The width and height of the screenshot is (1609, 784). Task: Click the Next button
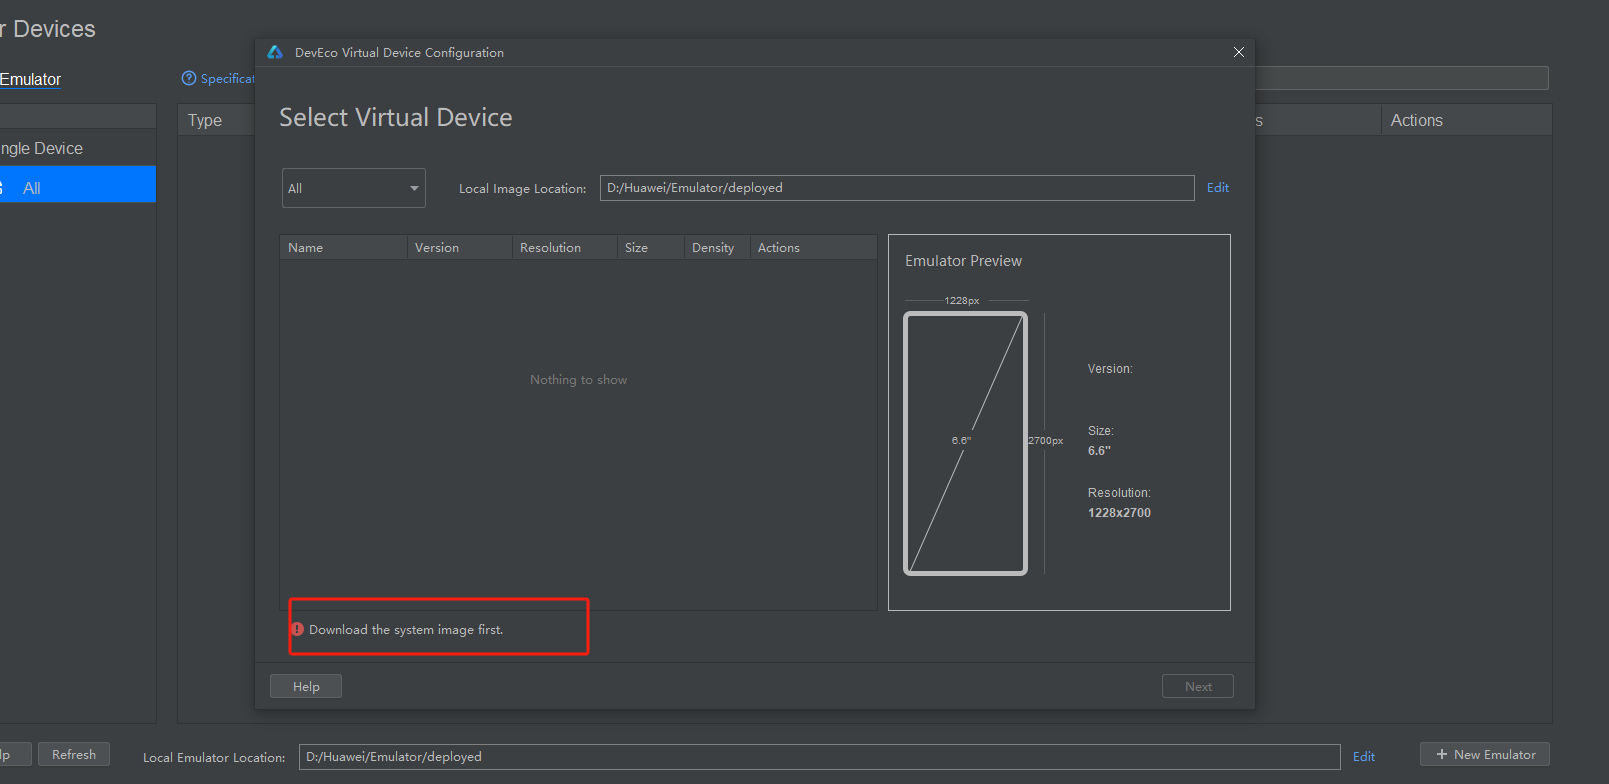1198,686
